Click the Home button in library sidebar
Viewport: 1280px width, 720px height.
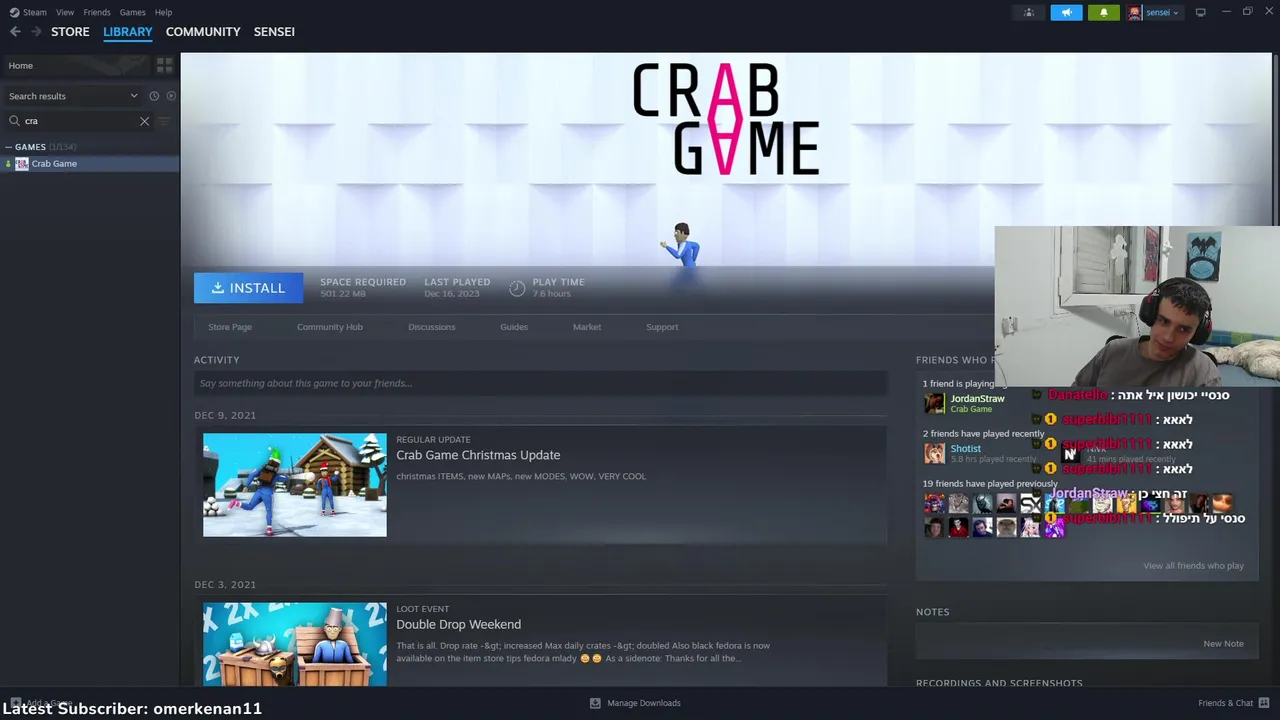(x=75, y=65)
